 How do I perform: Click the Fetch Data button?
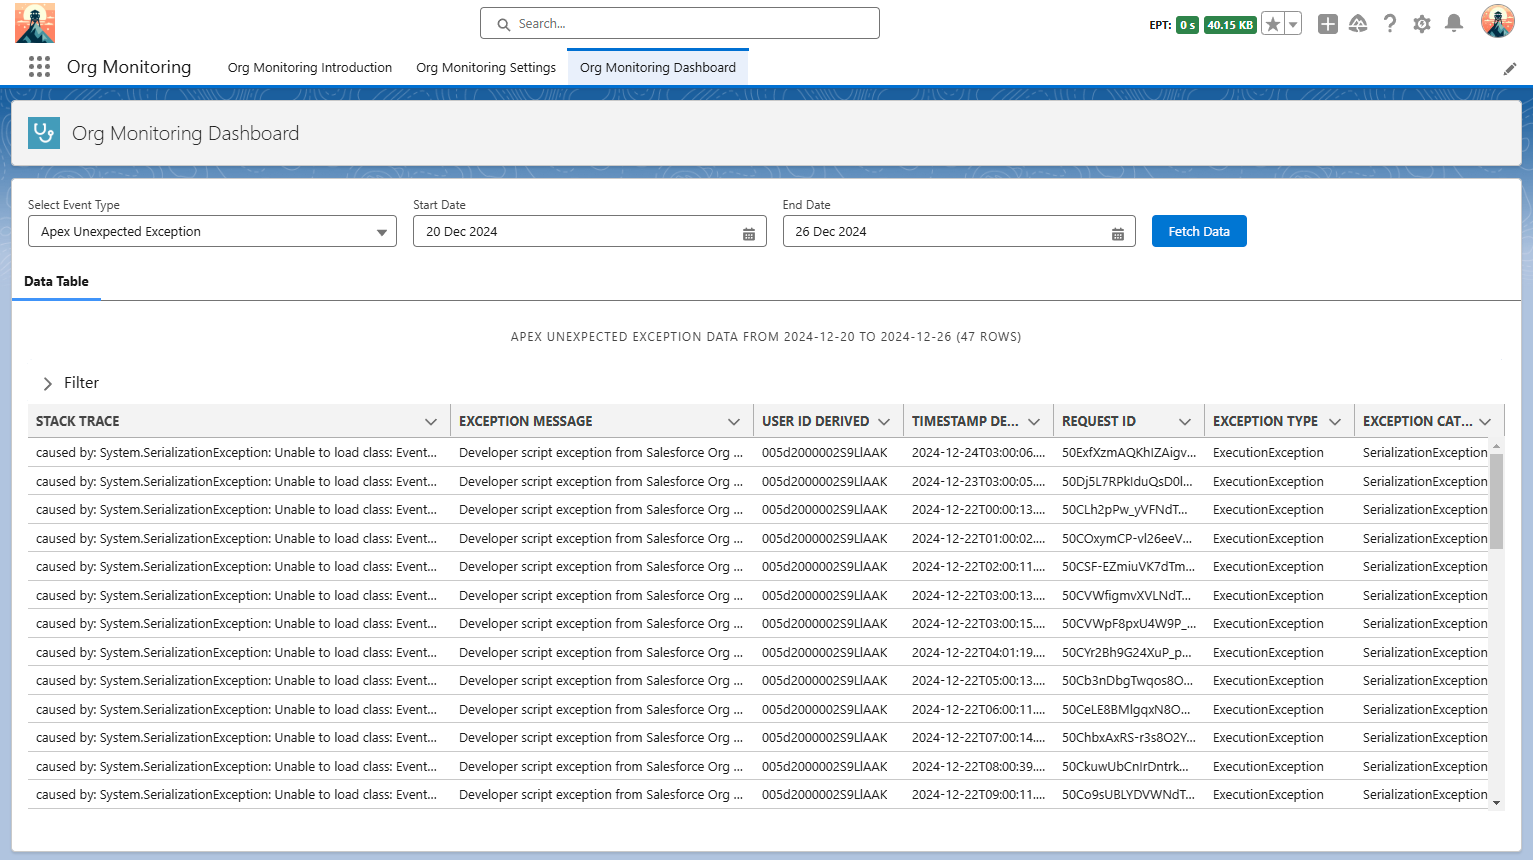pyautogui.click(x=1198, y=232)
